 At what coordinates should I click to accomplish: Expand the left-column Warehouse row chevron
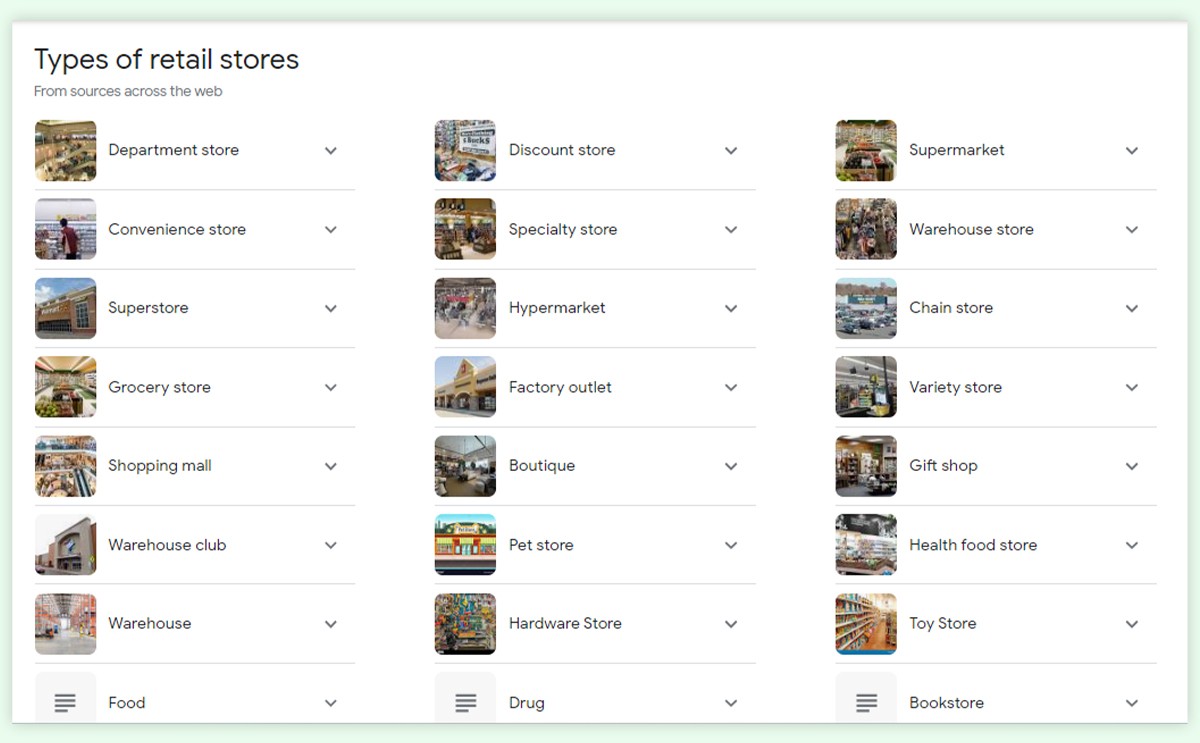tap(331, 624)
